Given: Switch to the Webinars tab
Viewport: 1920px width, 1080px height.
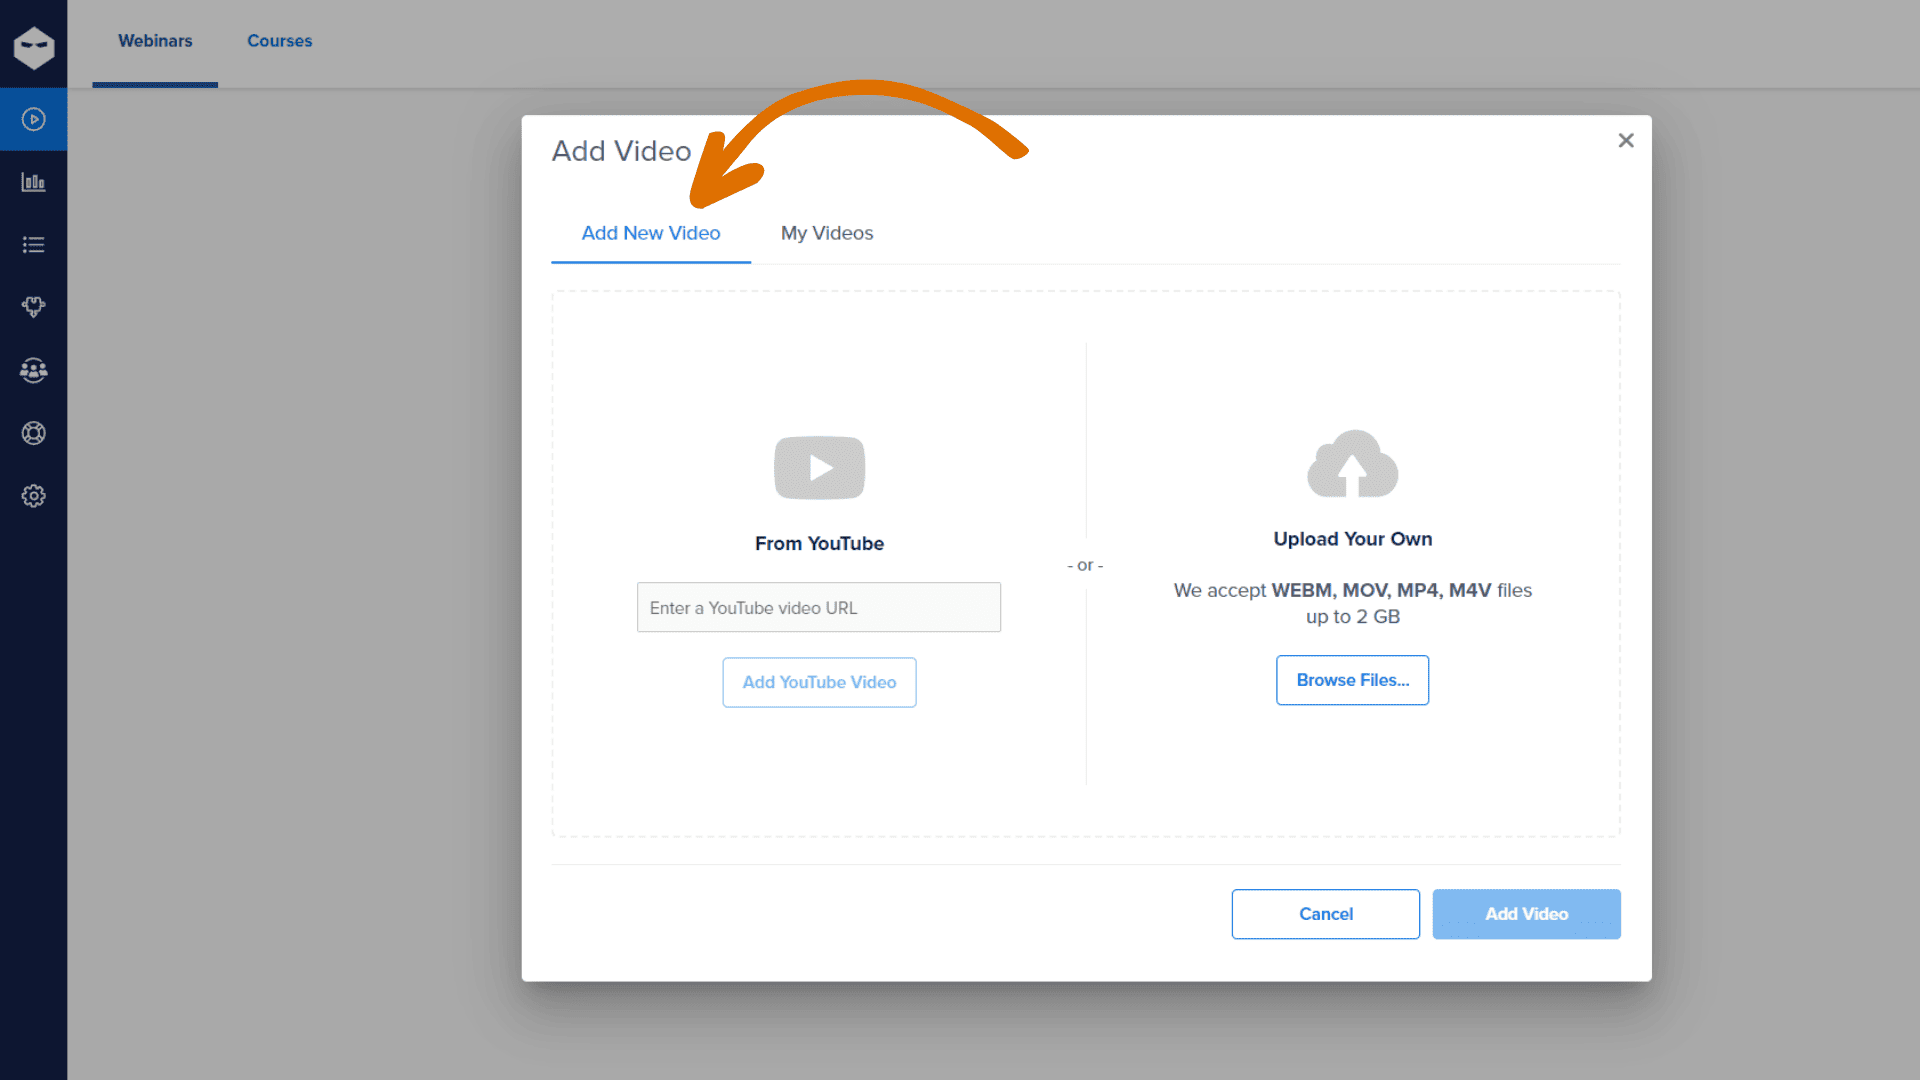Looking at the screenshot, I should click(155, 41).
